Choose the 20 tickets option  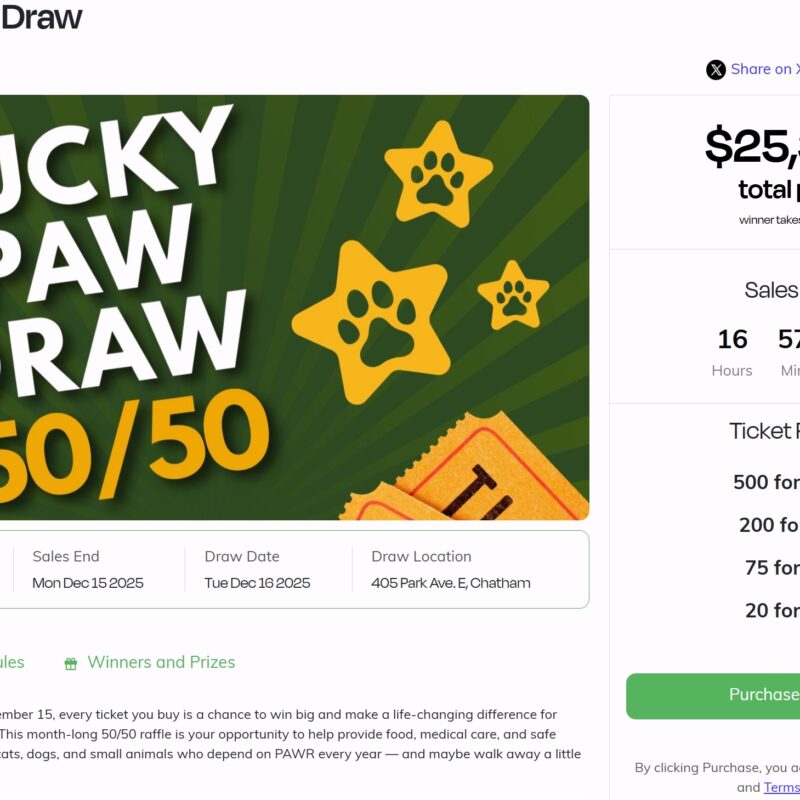click(772, 610)
